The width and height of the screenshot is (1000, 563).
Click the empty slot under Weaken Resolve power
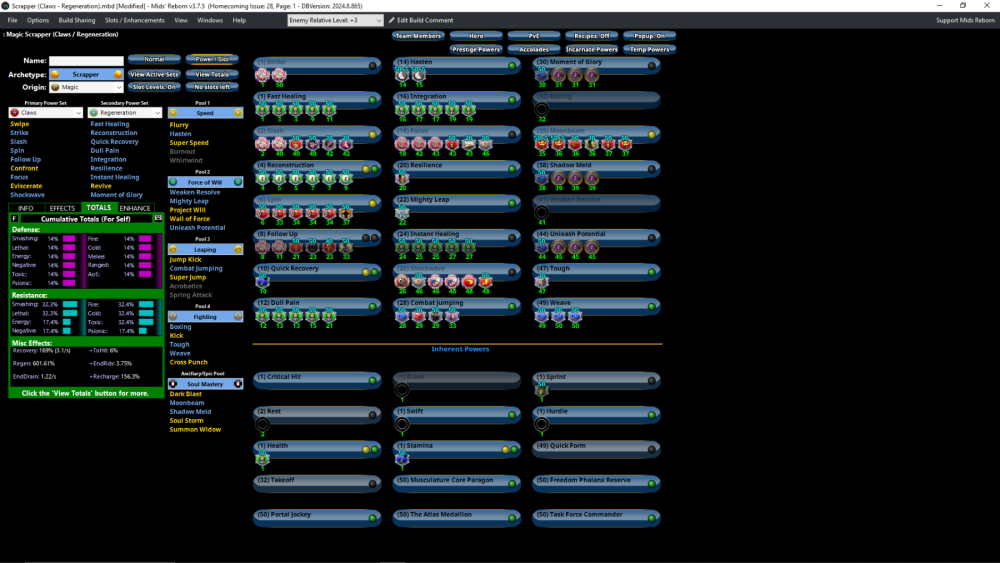pyautogui.click(x=541, y=212)
